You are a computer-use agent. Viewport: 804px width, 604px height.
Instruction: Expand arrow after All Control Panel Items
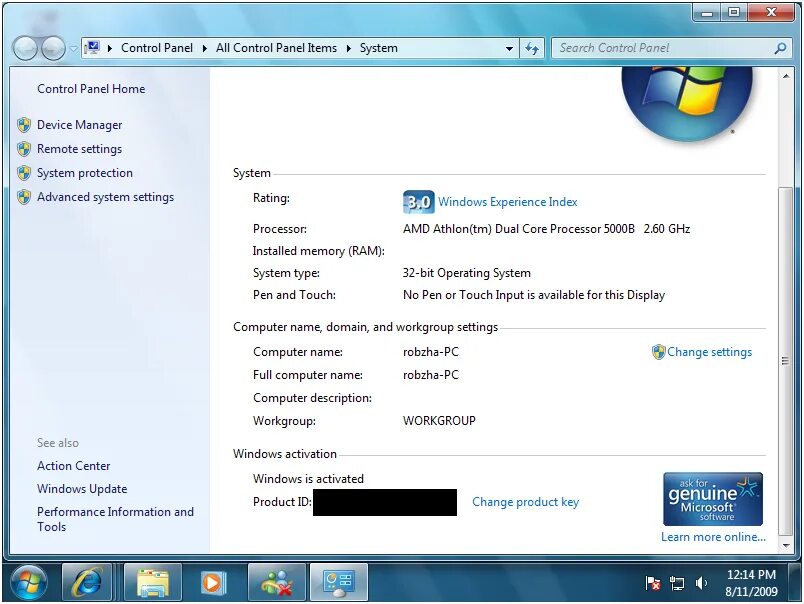(x=349, y=48)
